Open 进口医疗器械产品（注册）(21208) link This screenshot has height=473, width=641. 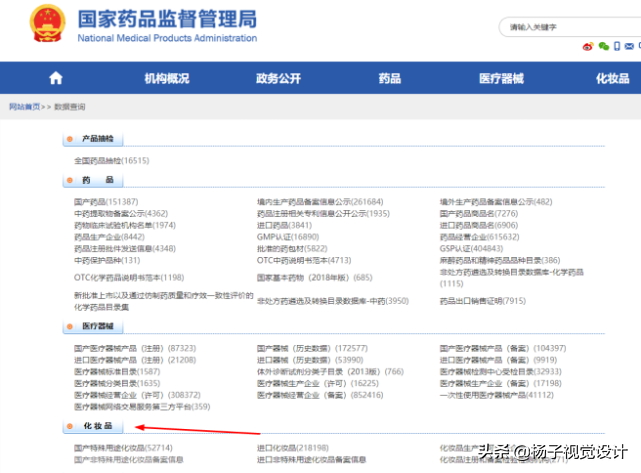point(135,360)
